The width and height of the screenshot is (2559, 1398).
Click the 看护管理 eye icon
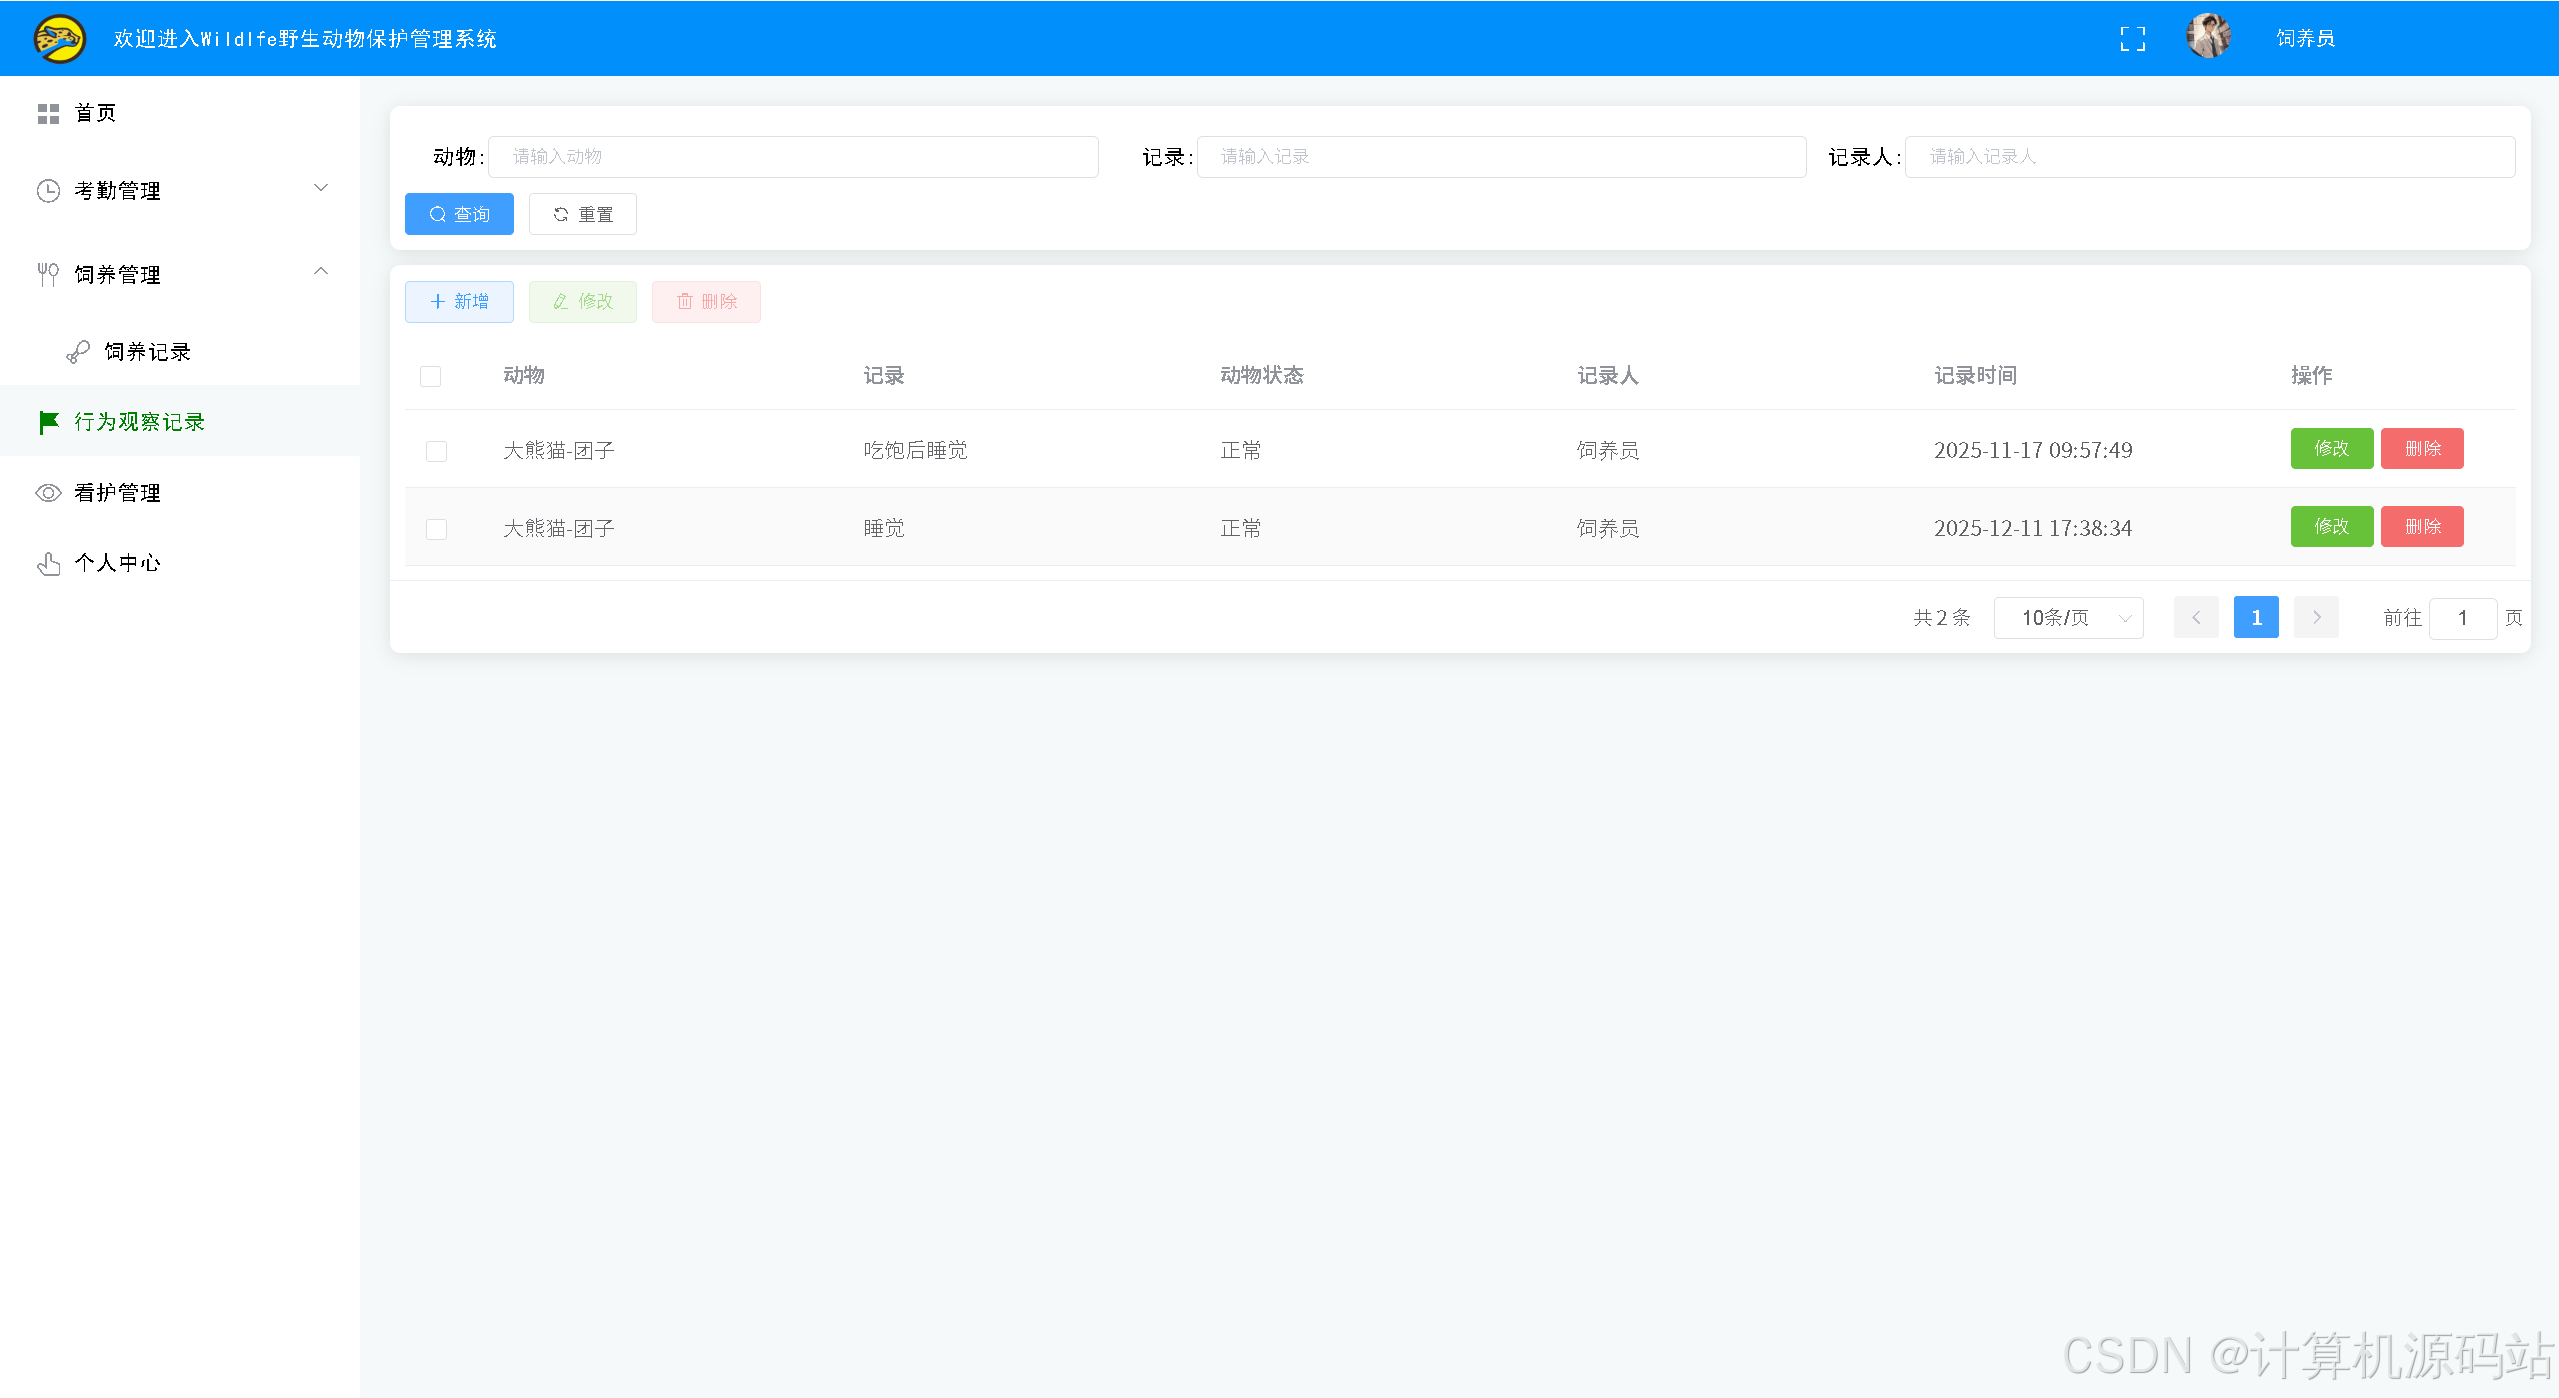pos(48,493)
